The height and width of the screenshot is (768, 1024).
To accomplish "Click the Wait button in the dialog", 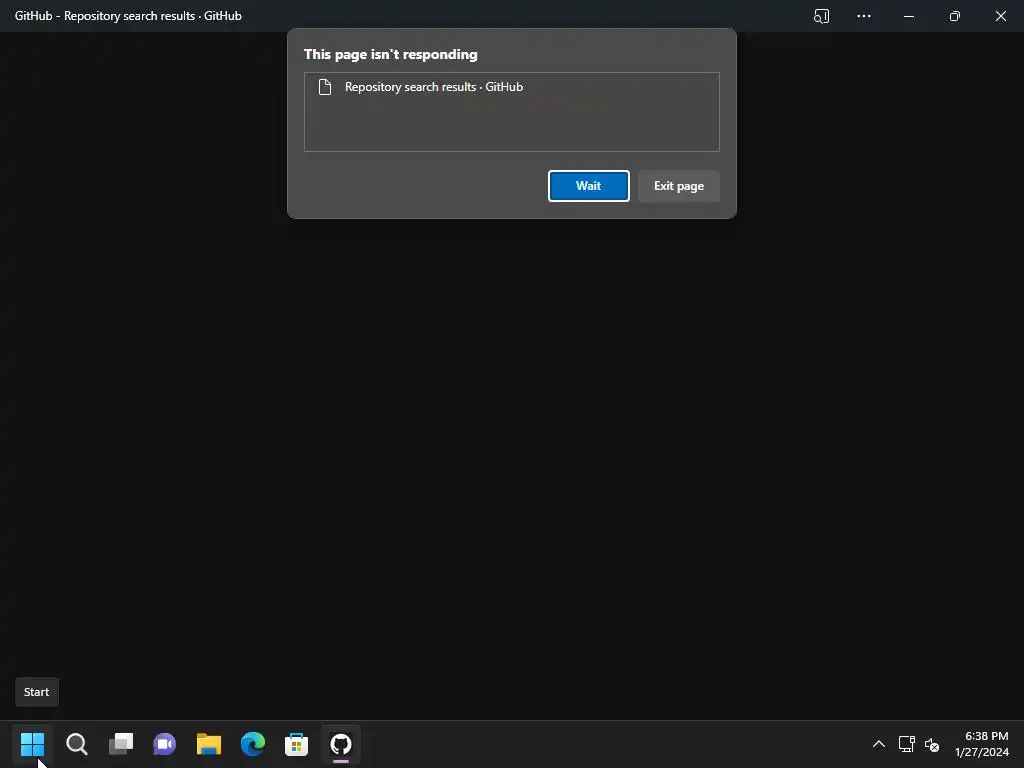I will coord(588,186).
